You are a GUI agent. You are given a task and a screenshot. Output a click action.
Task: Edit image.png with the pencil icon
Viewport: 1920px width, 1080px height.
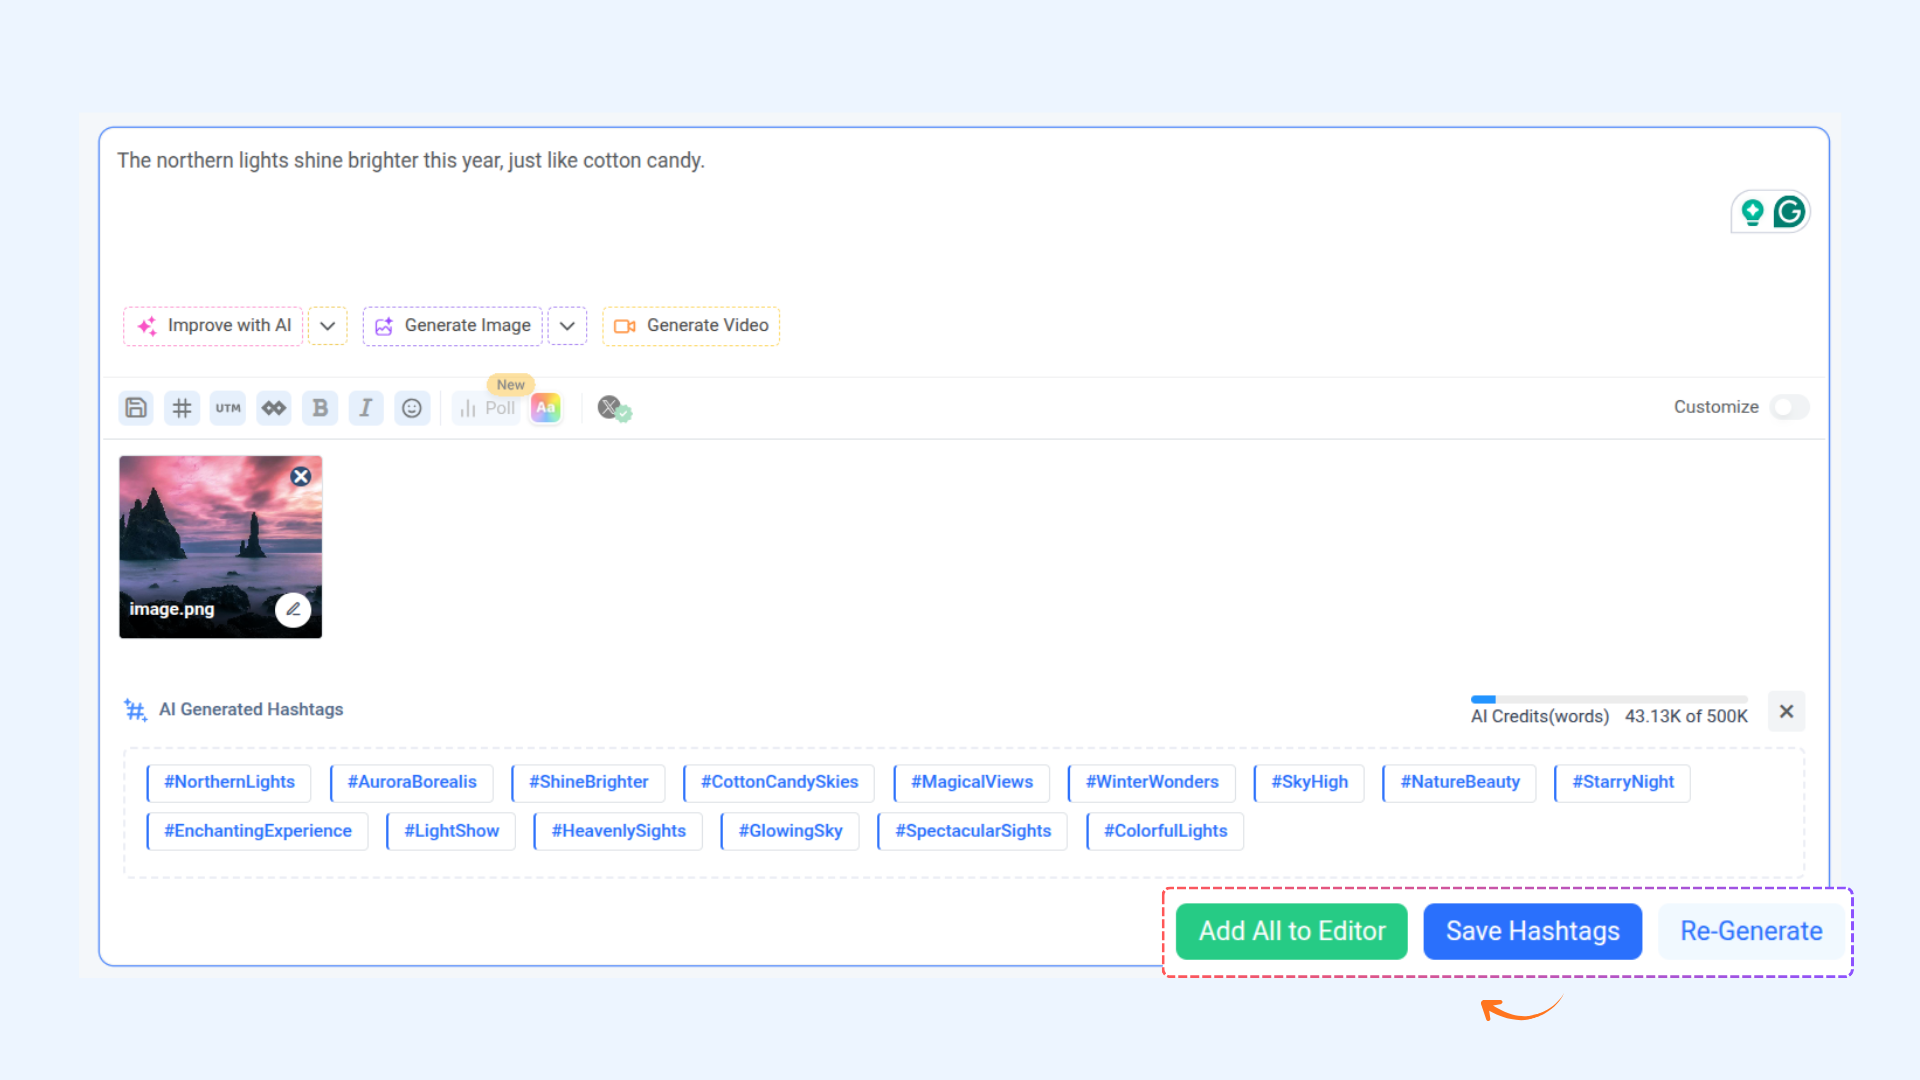(293, 610)
